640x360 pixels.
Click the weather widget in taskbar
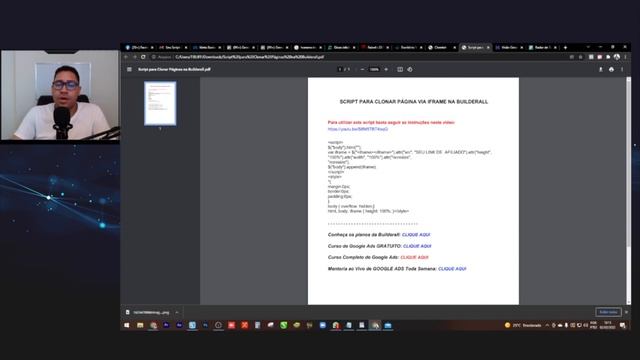[x=523, y=325]
